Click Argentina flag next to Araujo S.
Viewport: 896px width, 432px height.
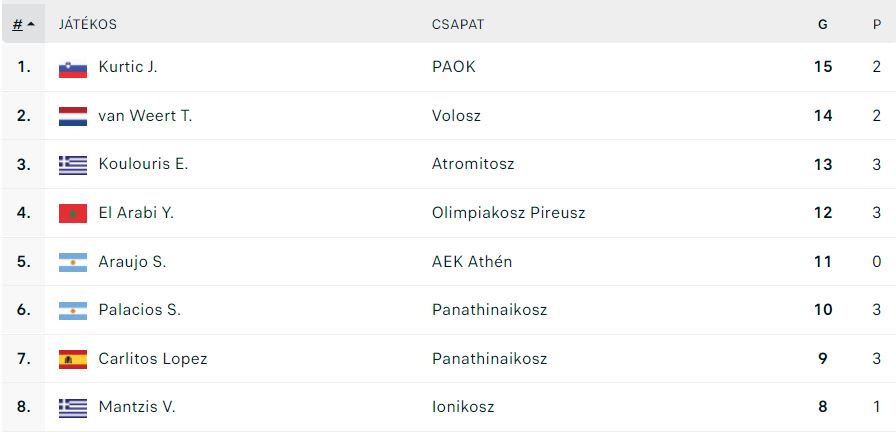[73, 262]
